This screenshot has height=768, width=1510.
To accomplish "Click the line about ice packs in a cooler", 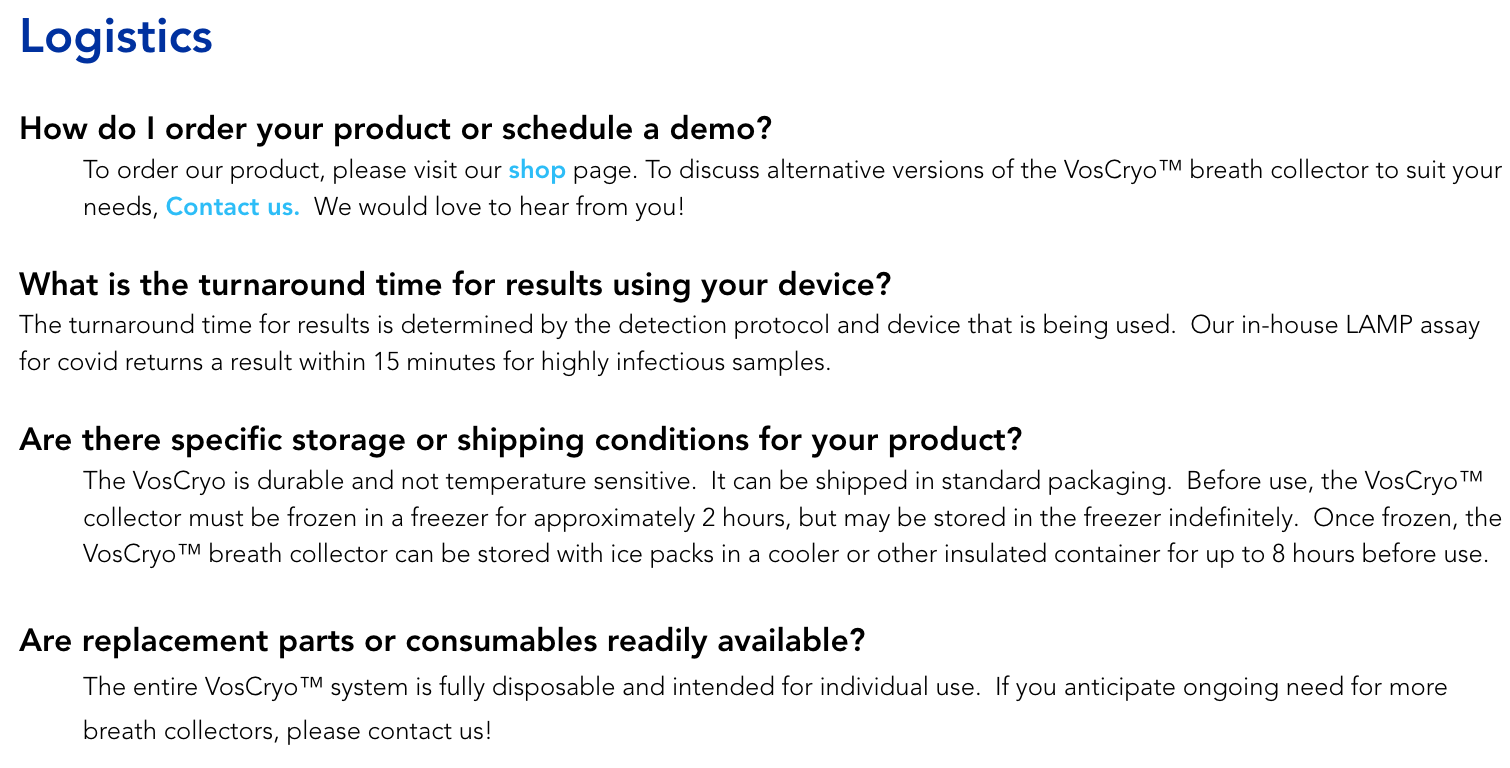I will 786,554.
